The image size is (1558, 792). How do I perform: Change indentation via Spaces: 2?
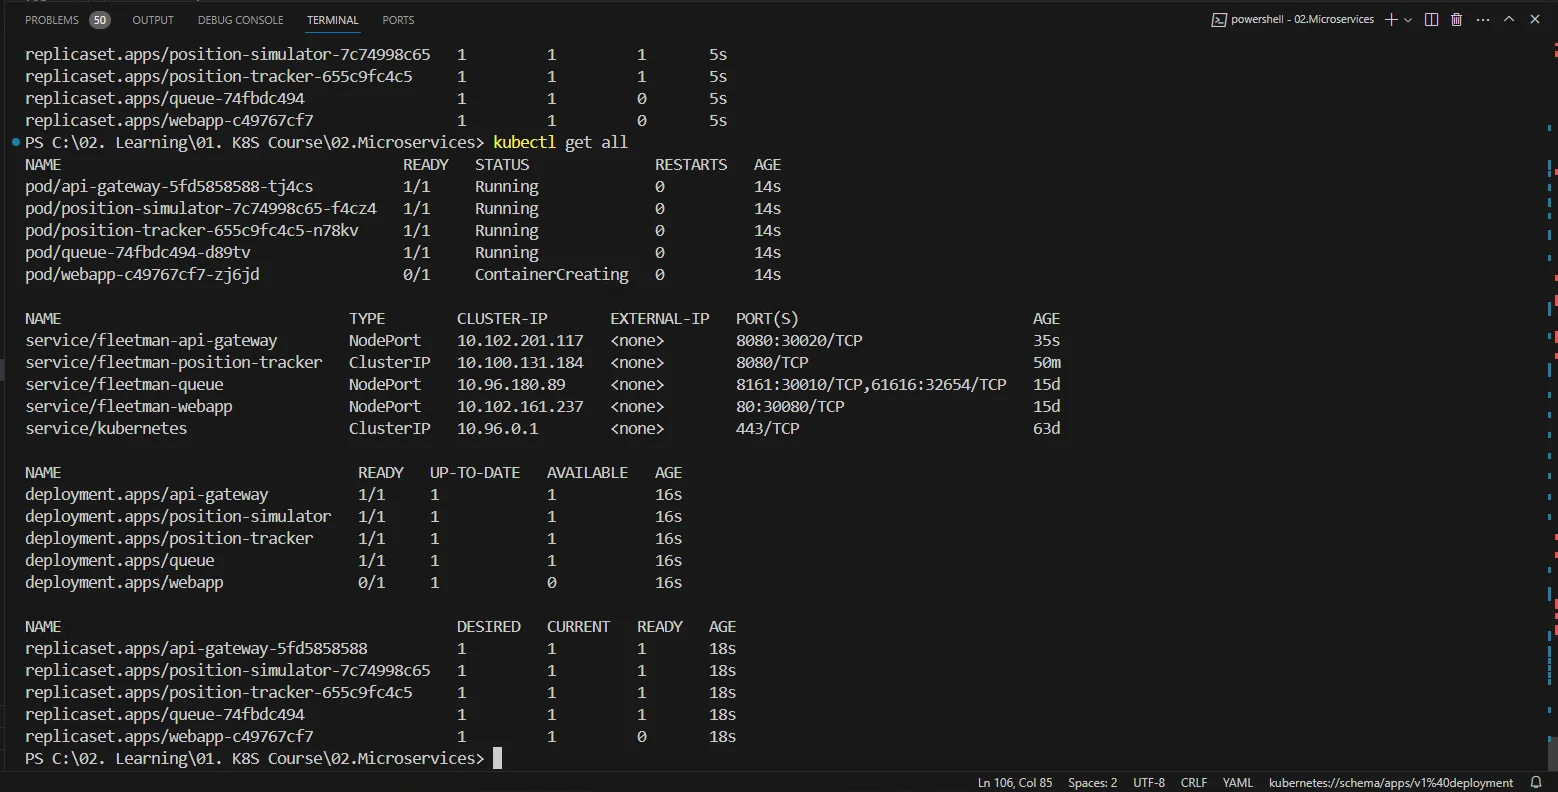(1092, 783)
